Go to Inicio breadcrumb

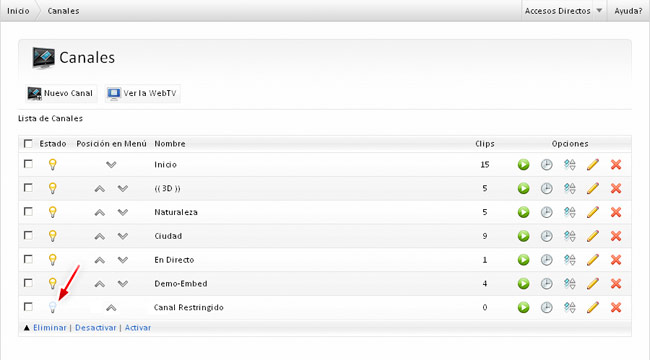coord(18,11)
